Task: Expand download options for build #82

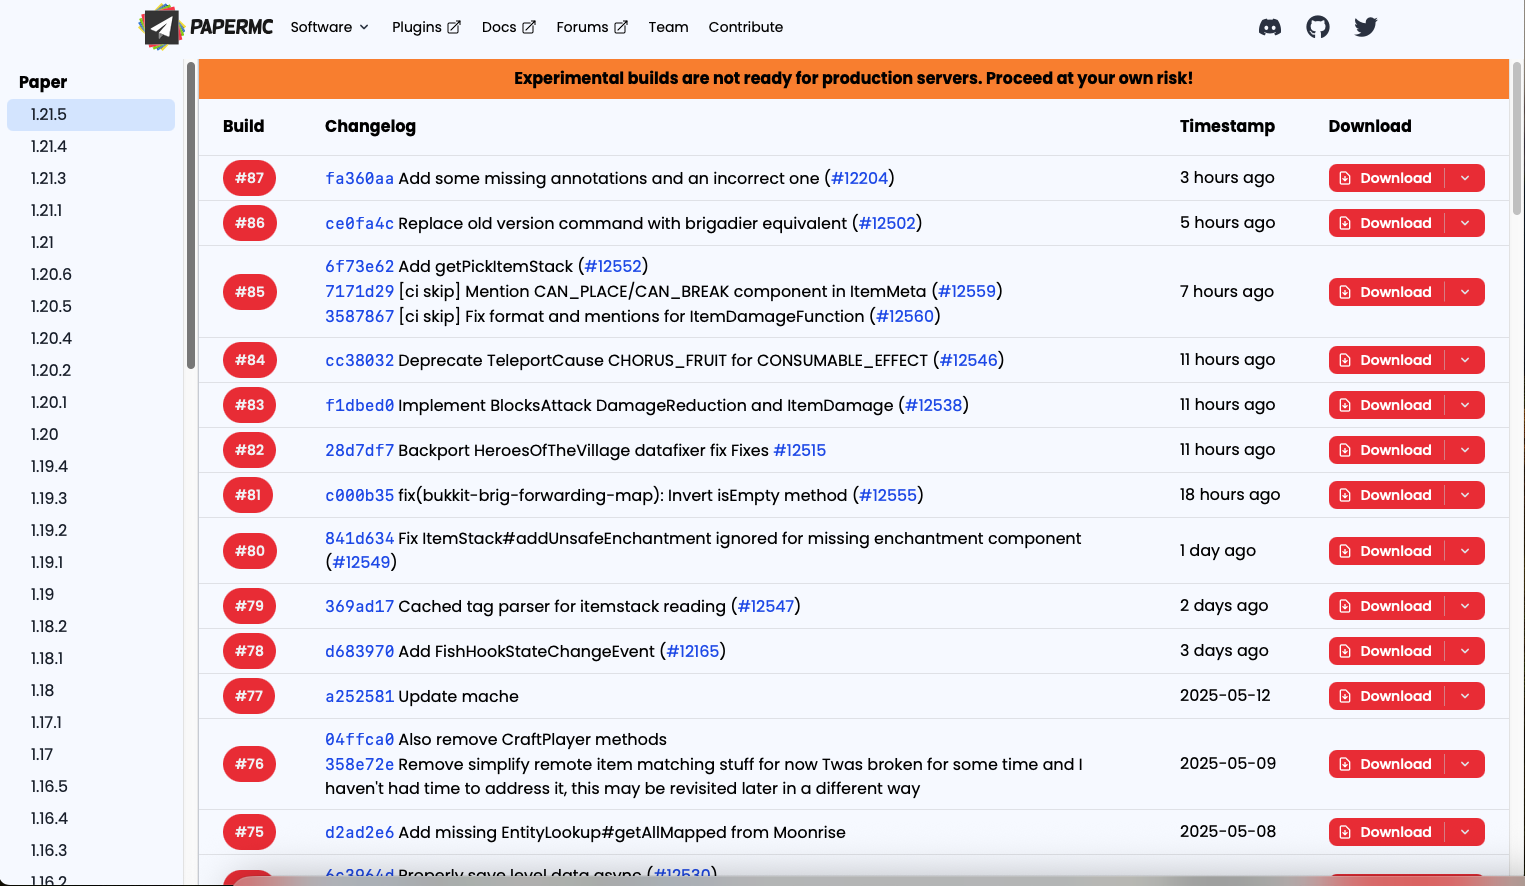Action: [x=1465, y=450]
